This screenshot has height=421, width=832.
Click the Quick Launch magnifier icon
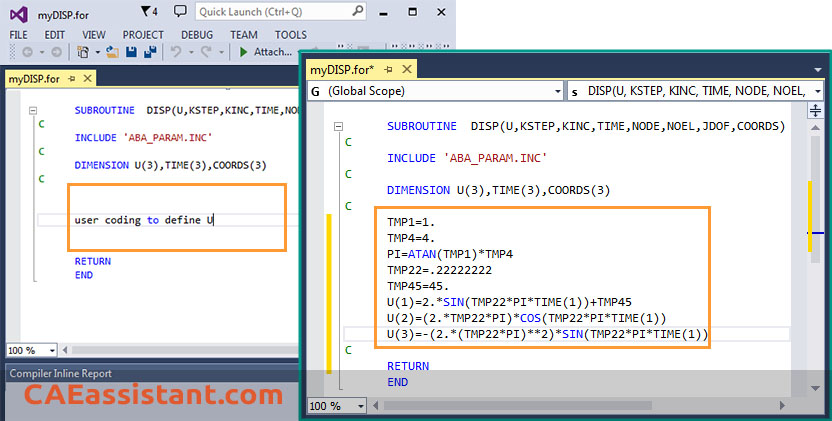(358, 11)
